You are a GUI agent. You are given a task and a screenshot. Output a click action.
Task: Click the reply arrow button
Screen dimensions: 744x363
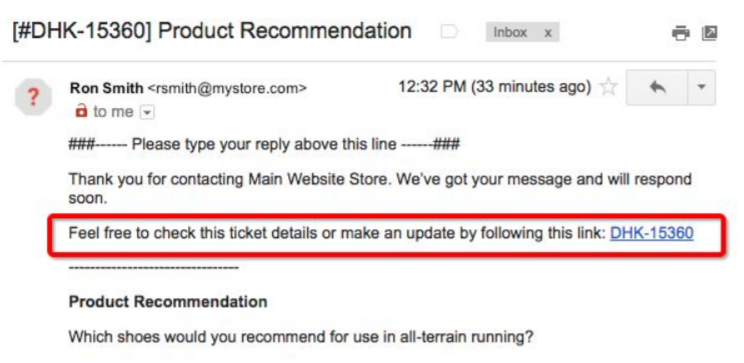[x=657, y=87]
